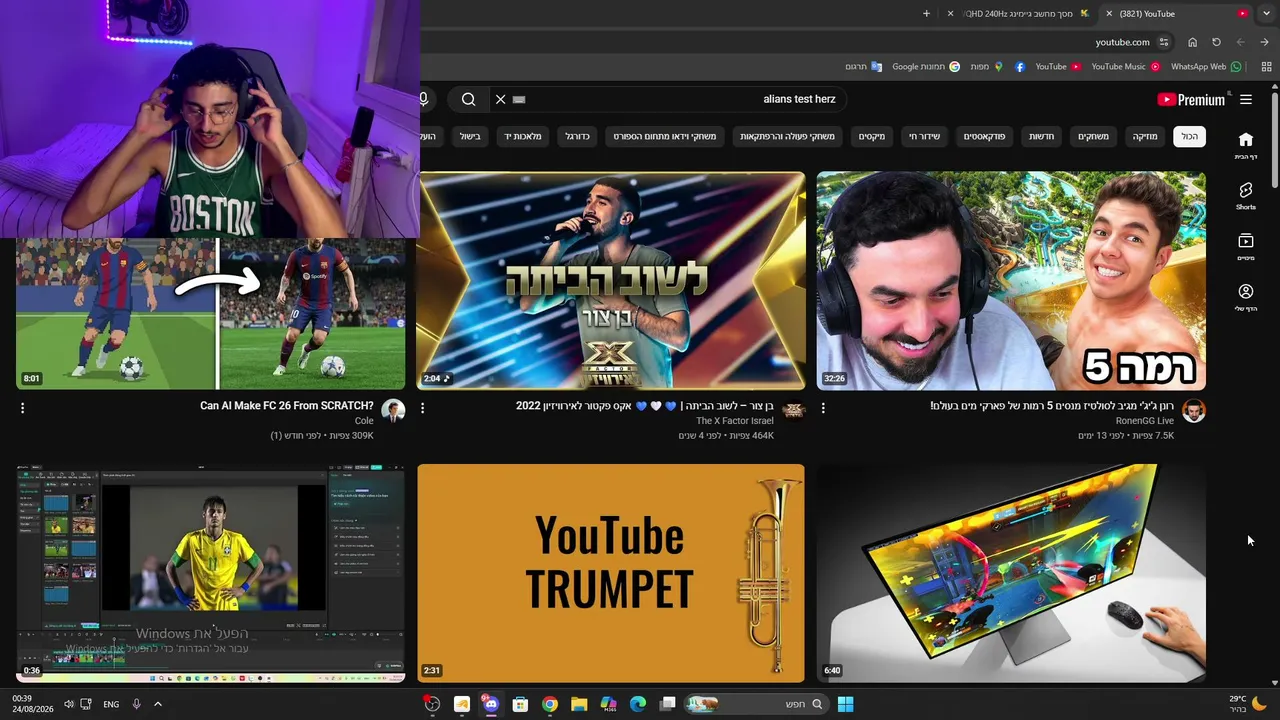Open the volume control in system tray
Screen dimensions: 1280x720
tap(69, 704)
